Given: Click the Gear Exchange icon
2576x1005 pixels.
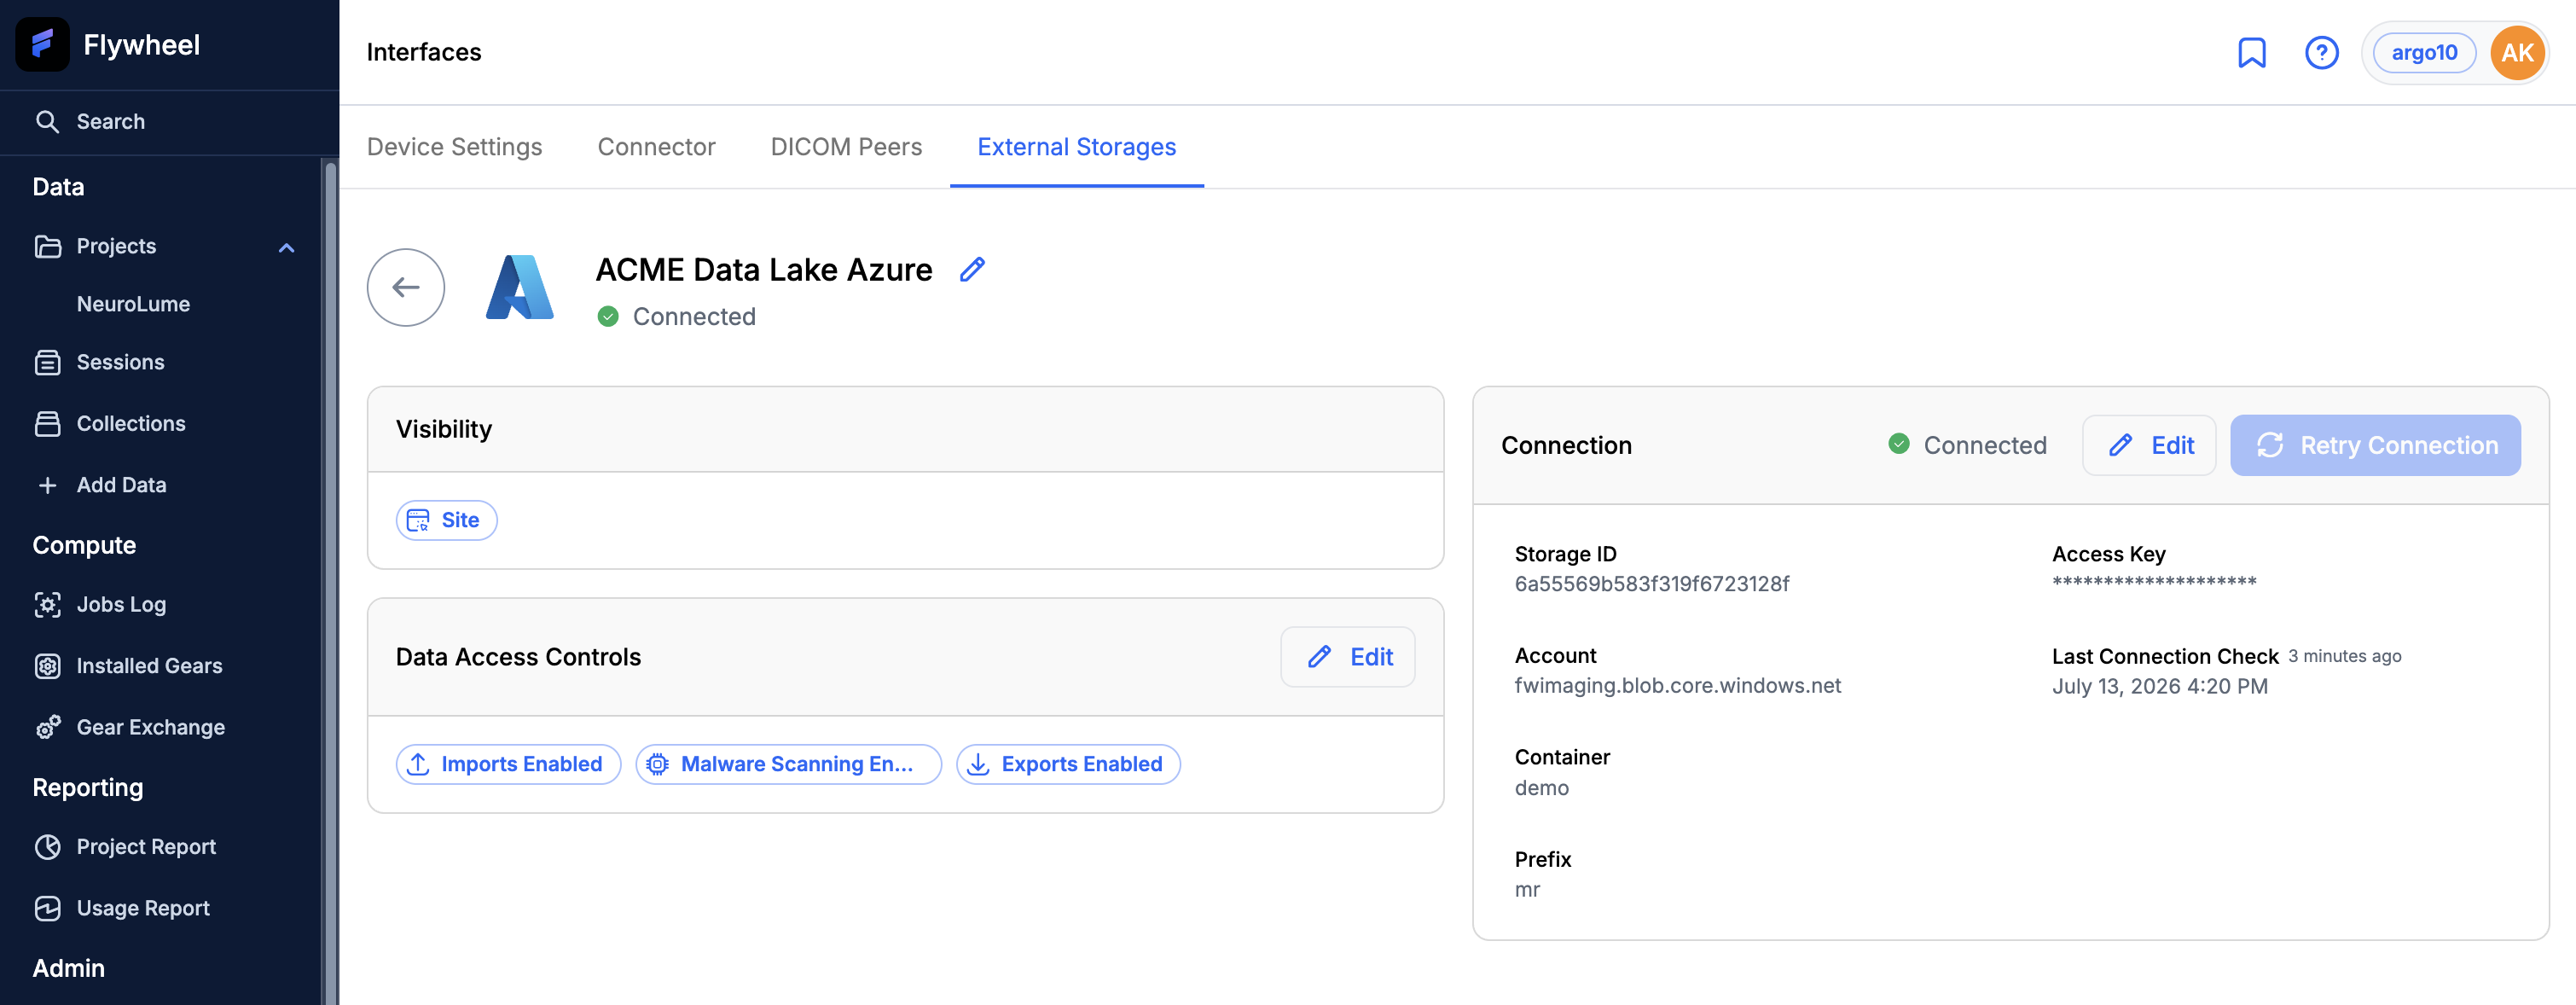Looking at the screenshot, I should pyautogui.click(x=47, y=727).
